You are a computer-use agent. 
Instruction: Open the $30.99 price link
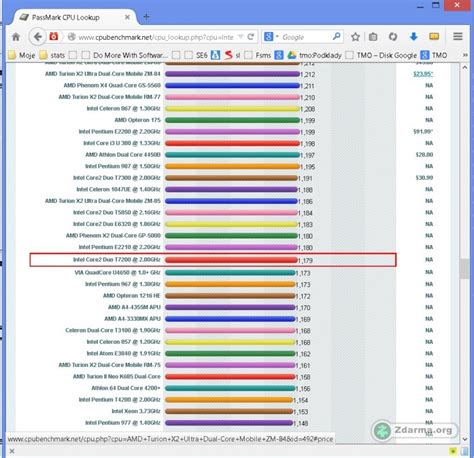pos(424,178)
